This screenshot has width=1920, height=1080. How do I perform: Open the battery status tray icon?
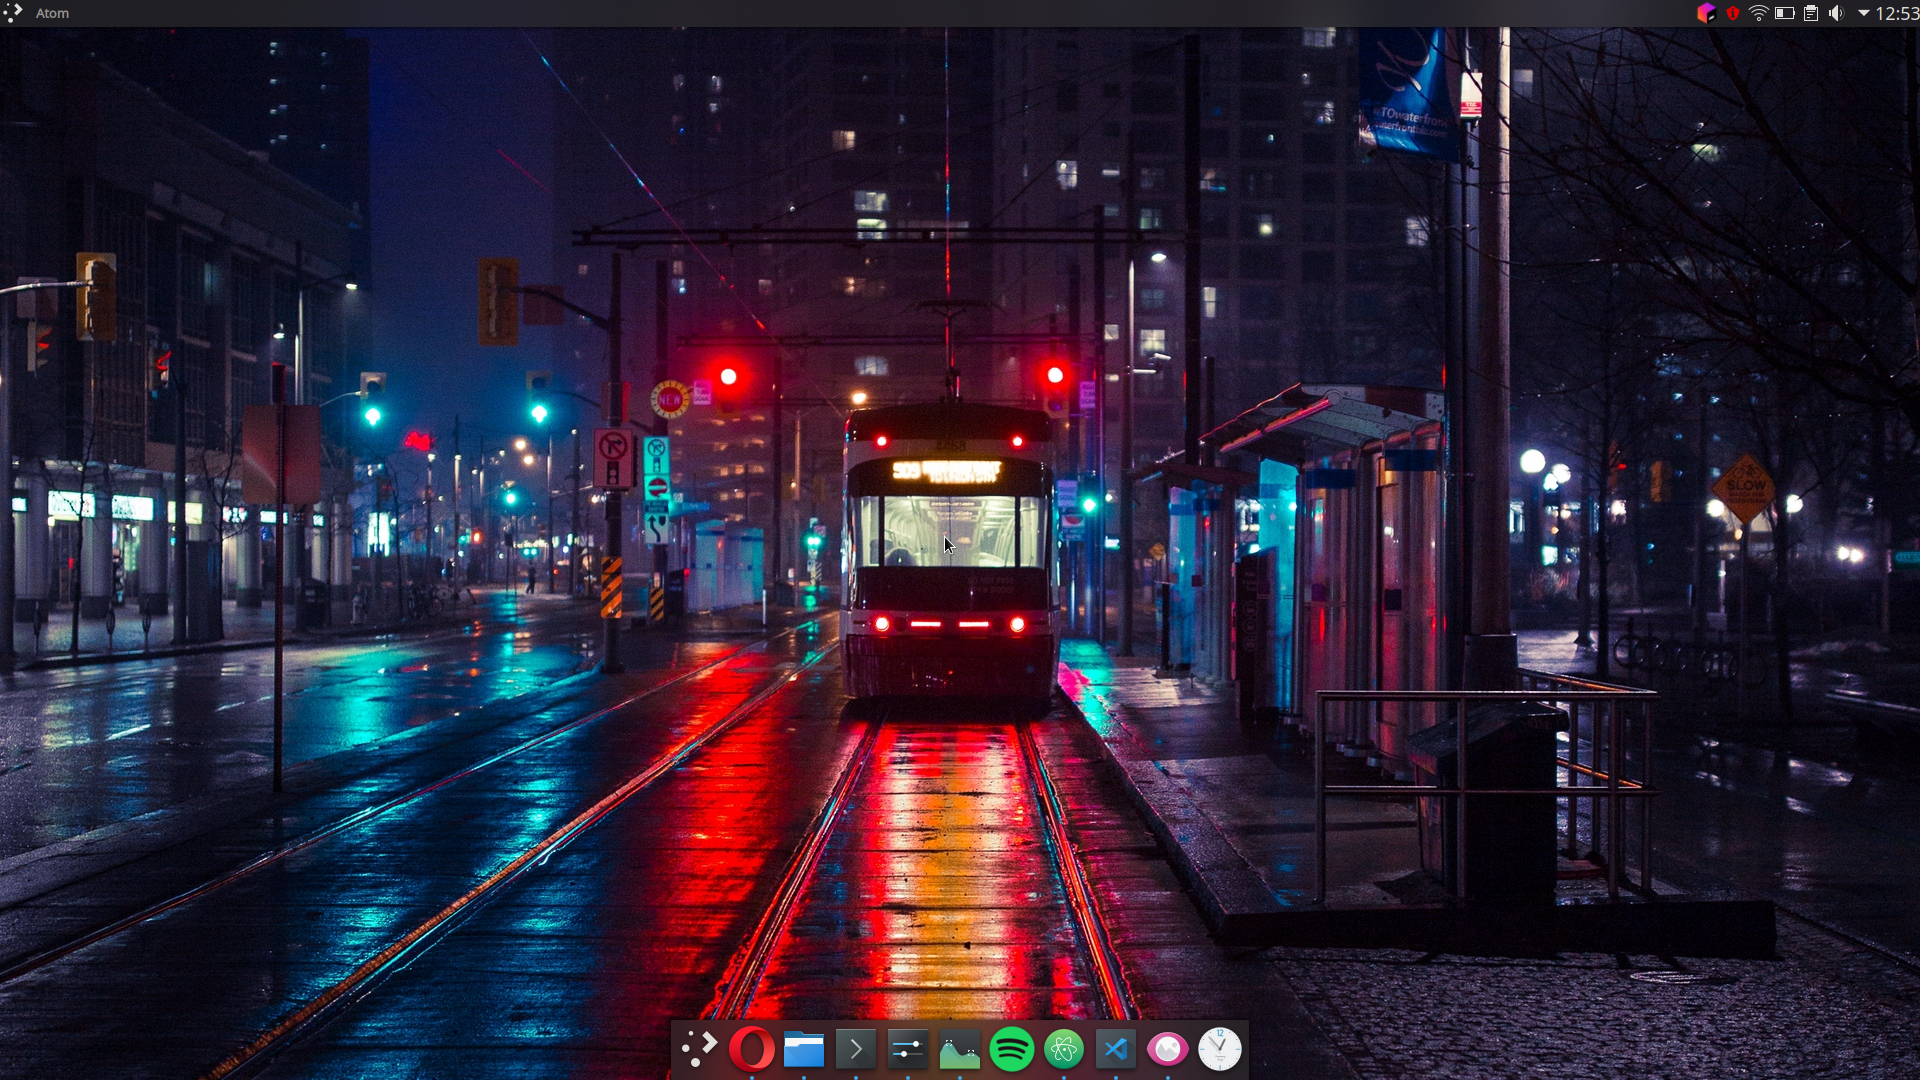pos(1785,13)
